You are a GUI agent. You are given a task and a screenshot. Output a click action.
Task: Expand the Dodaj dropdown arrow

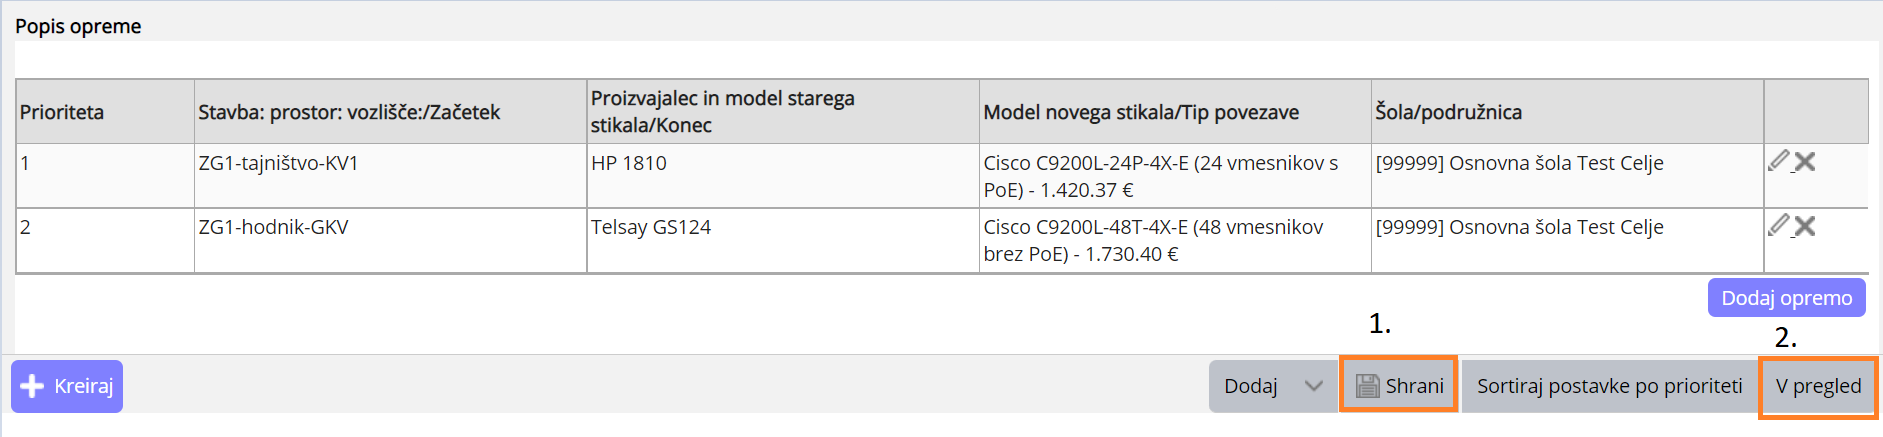pos(1314,386)
